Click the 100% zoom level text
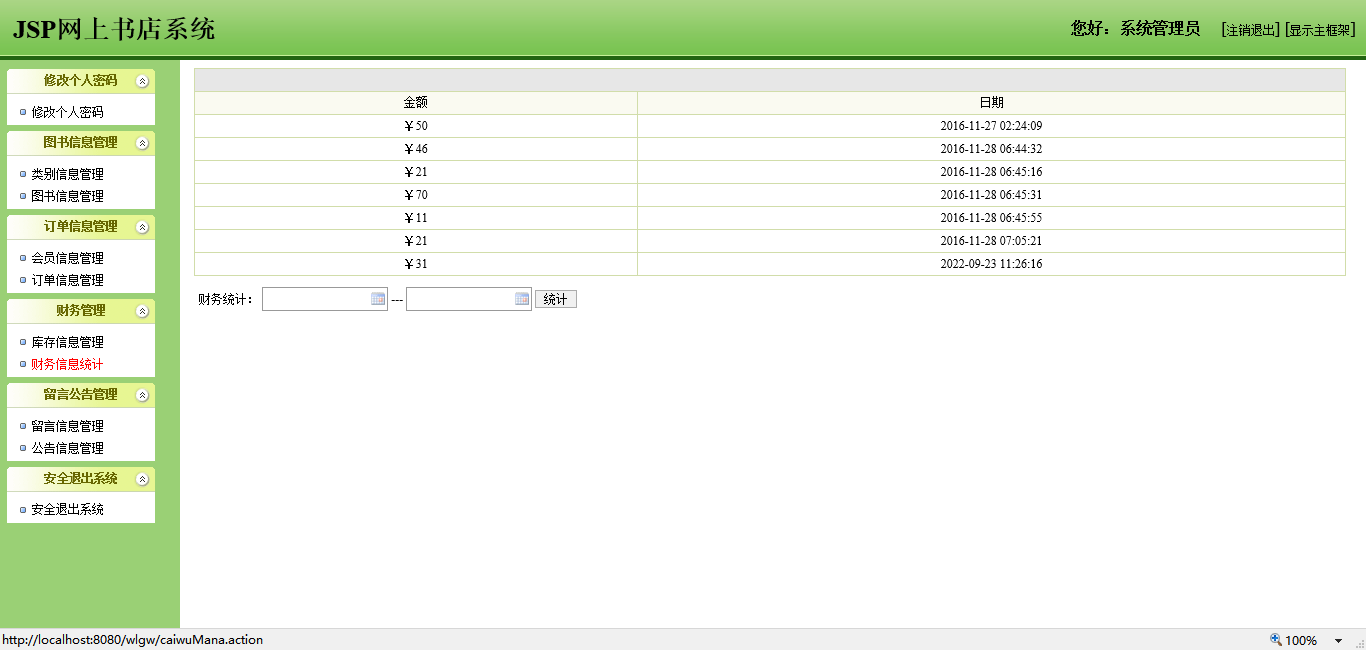Viewport: 1366px width, 650px height. pyautogui.click(x=1301, y=641)
